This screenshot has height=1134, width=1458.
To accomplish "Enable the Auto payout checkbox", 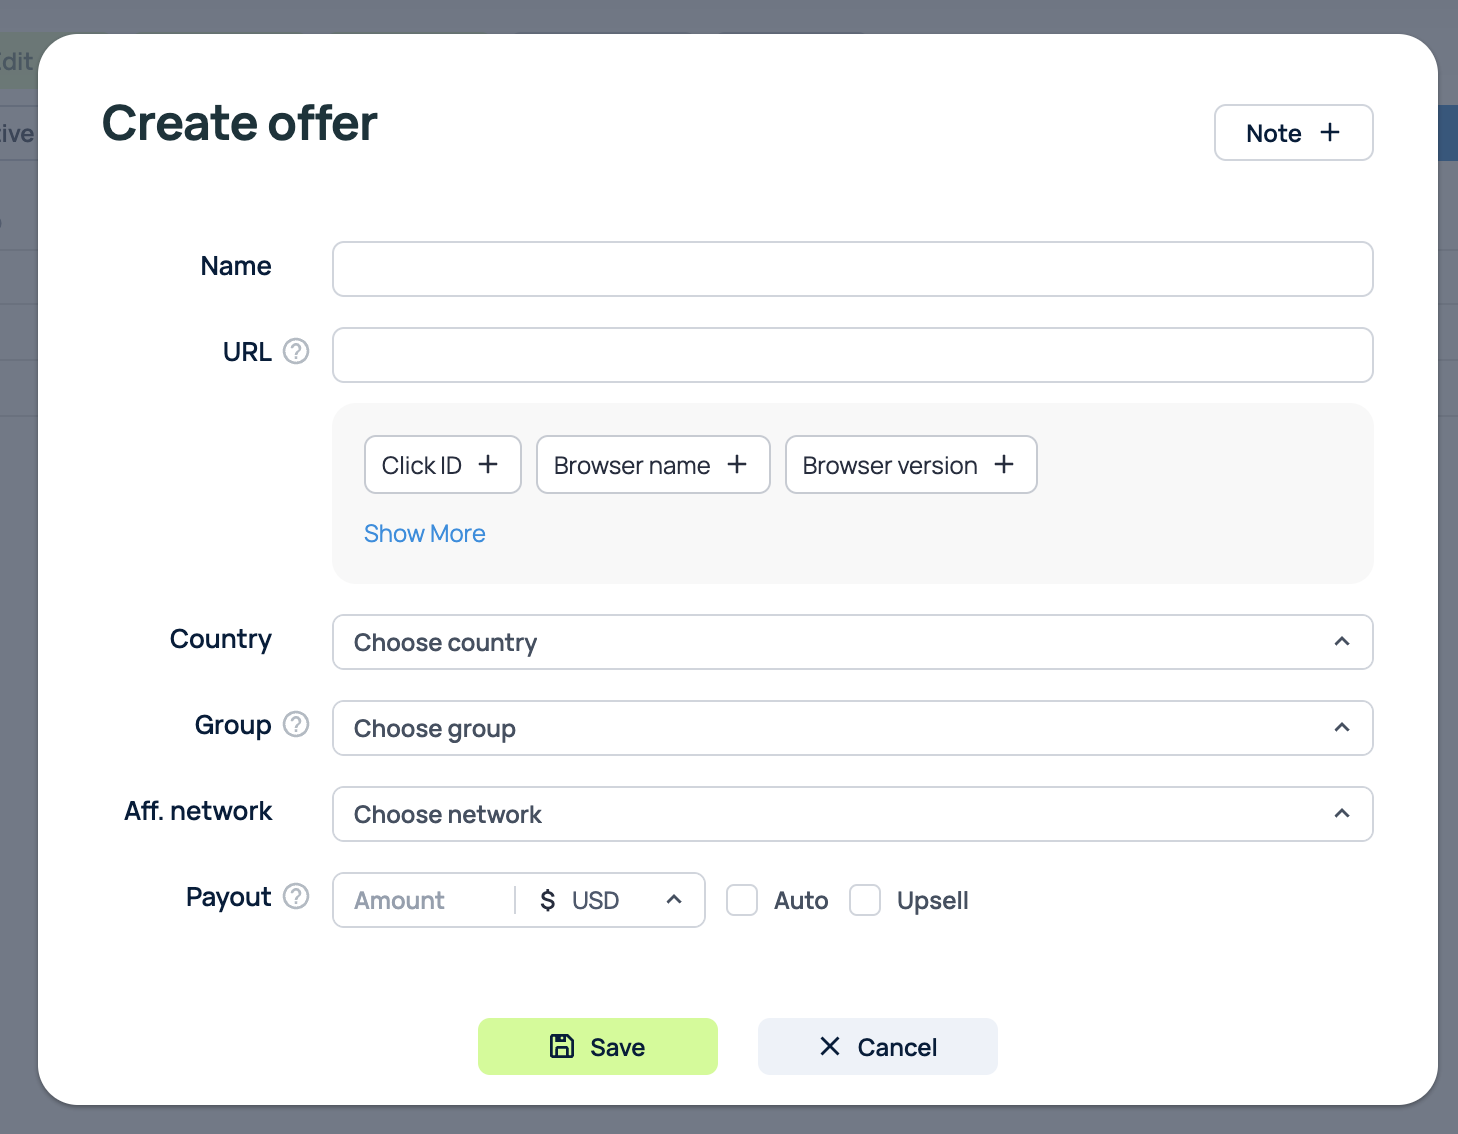I will pos(742,900).
